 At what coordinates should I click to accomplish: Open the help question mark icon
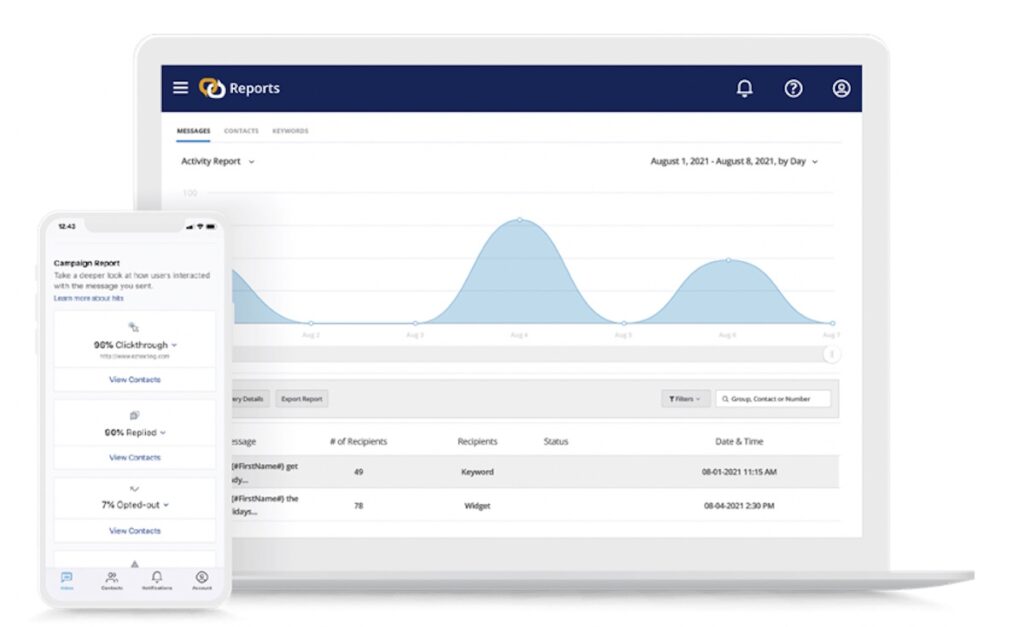(x=793, y=88)
